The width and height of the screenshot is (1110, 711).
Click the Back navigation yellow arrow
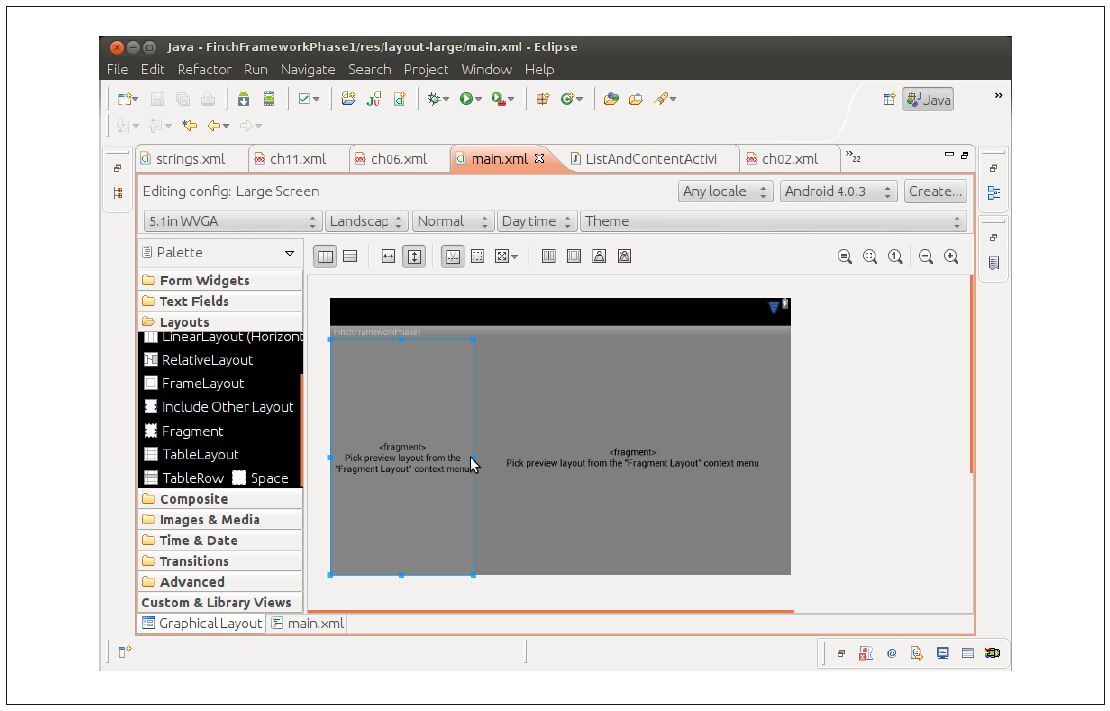214,125
